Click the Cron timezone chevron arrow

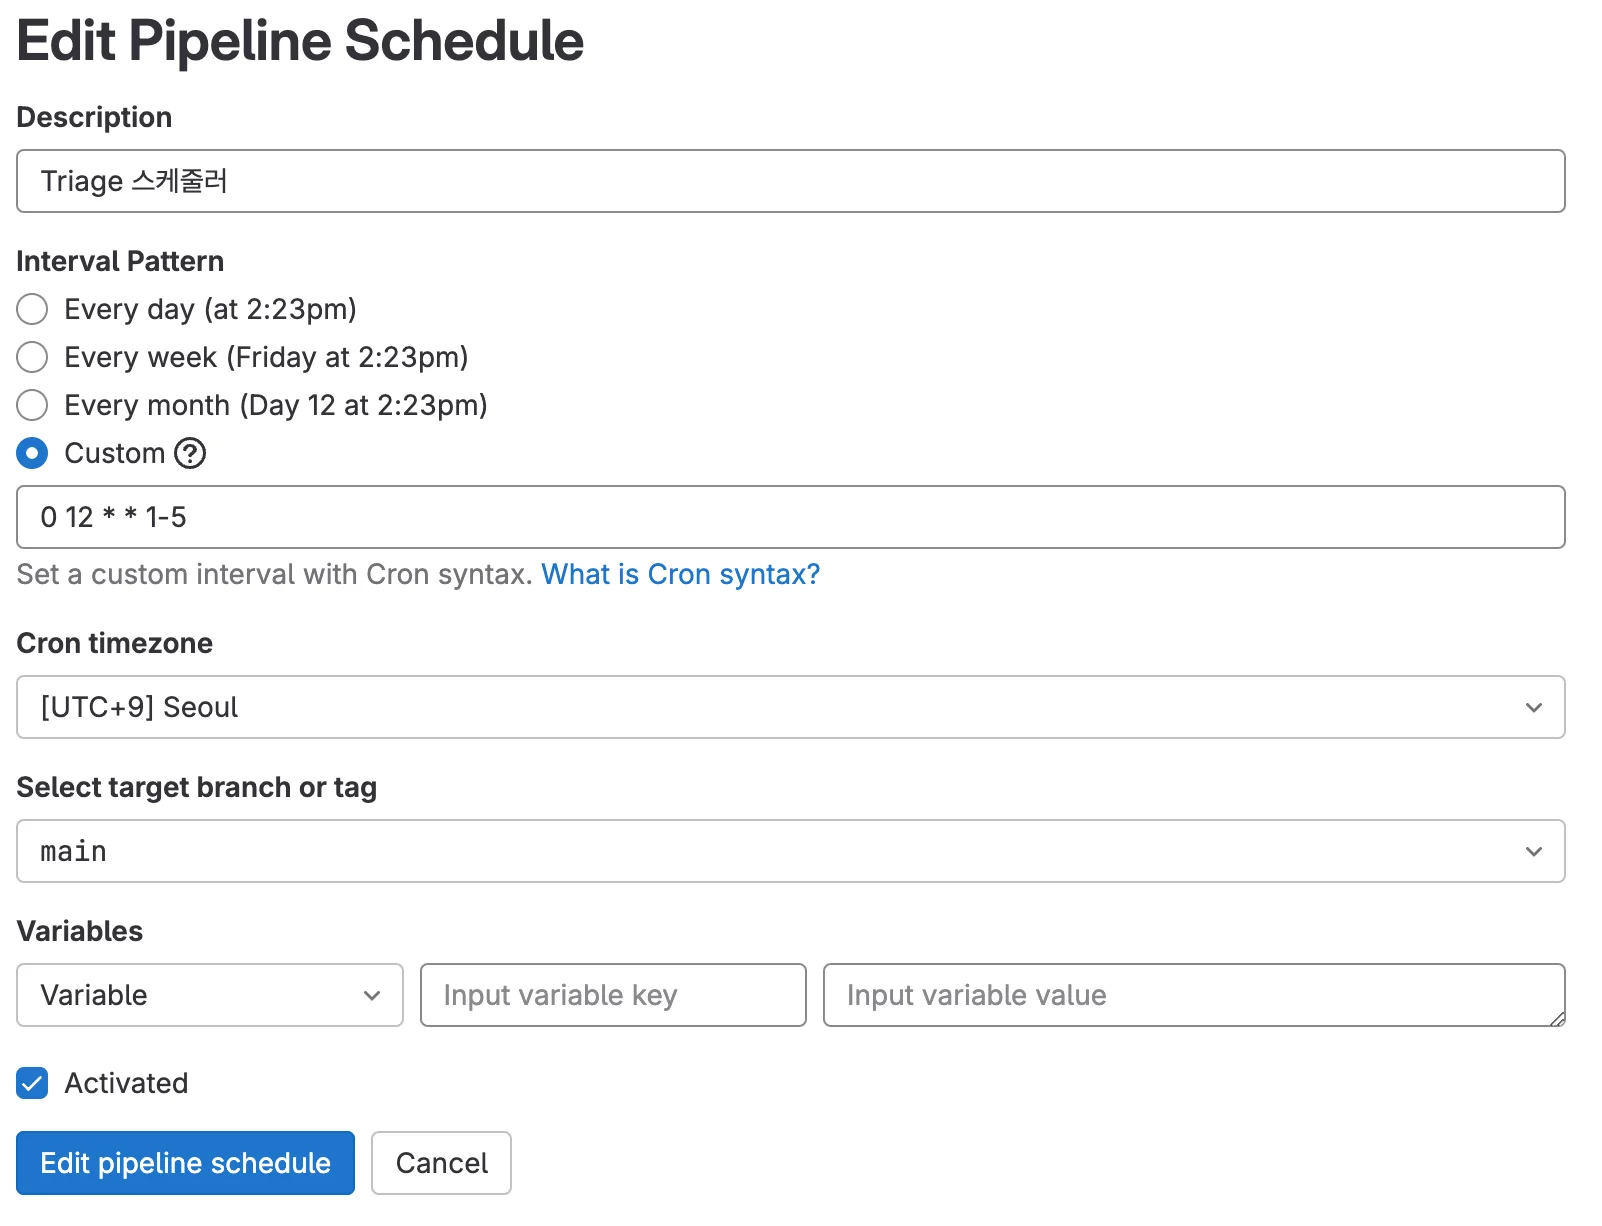pos(1533,708)
